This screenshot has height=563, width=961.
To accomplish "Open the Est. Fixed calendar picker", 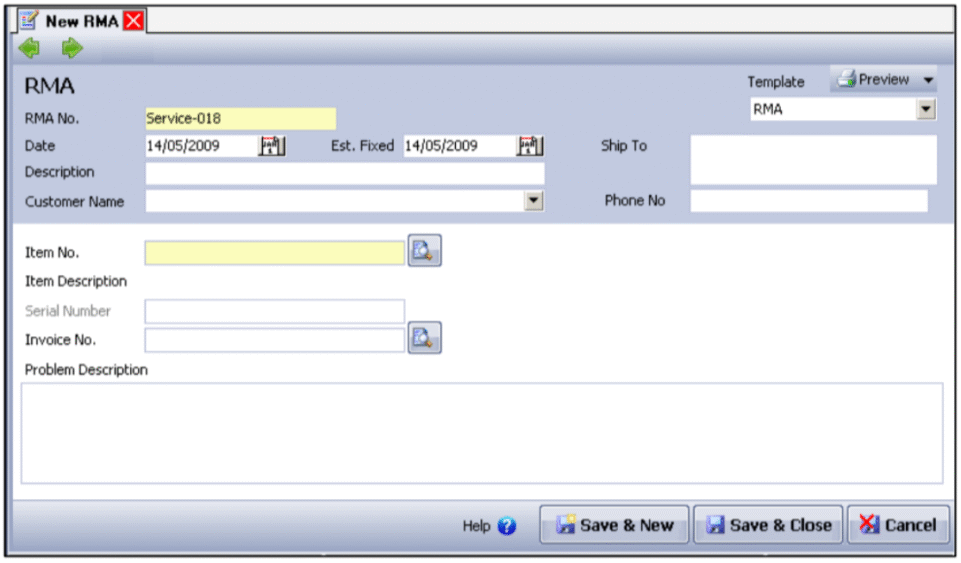I will pos(530,146).
